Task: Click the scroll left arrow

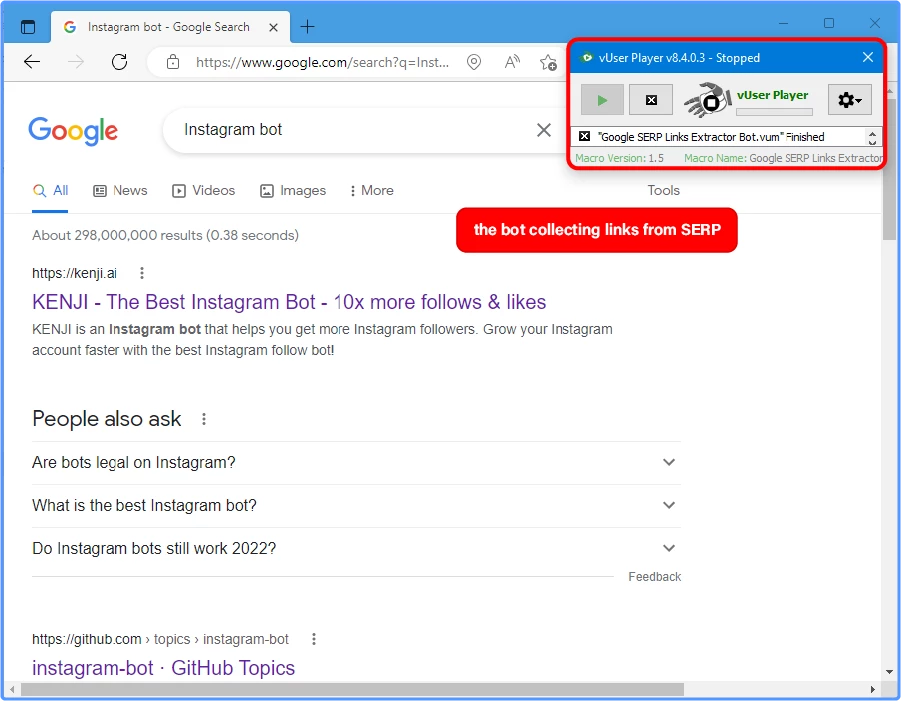Action: click(x=13, y=689)
